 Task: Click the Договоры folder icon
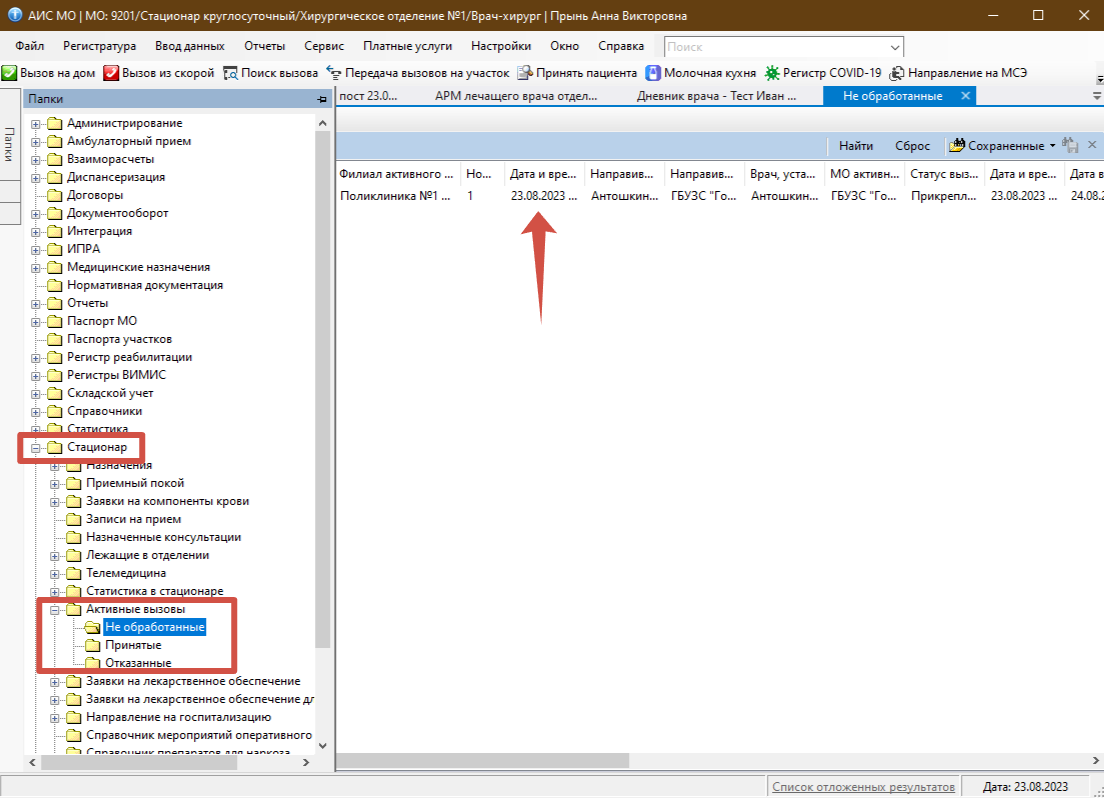(x=55, y=195)
